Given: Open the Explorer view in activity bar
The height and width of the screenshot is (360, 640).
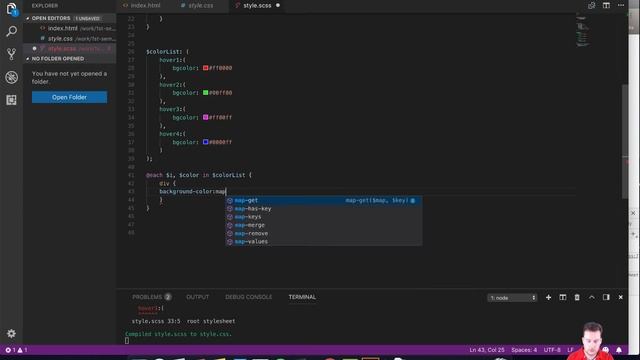Looking at the screenshot, I should [x=11, y=9].
